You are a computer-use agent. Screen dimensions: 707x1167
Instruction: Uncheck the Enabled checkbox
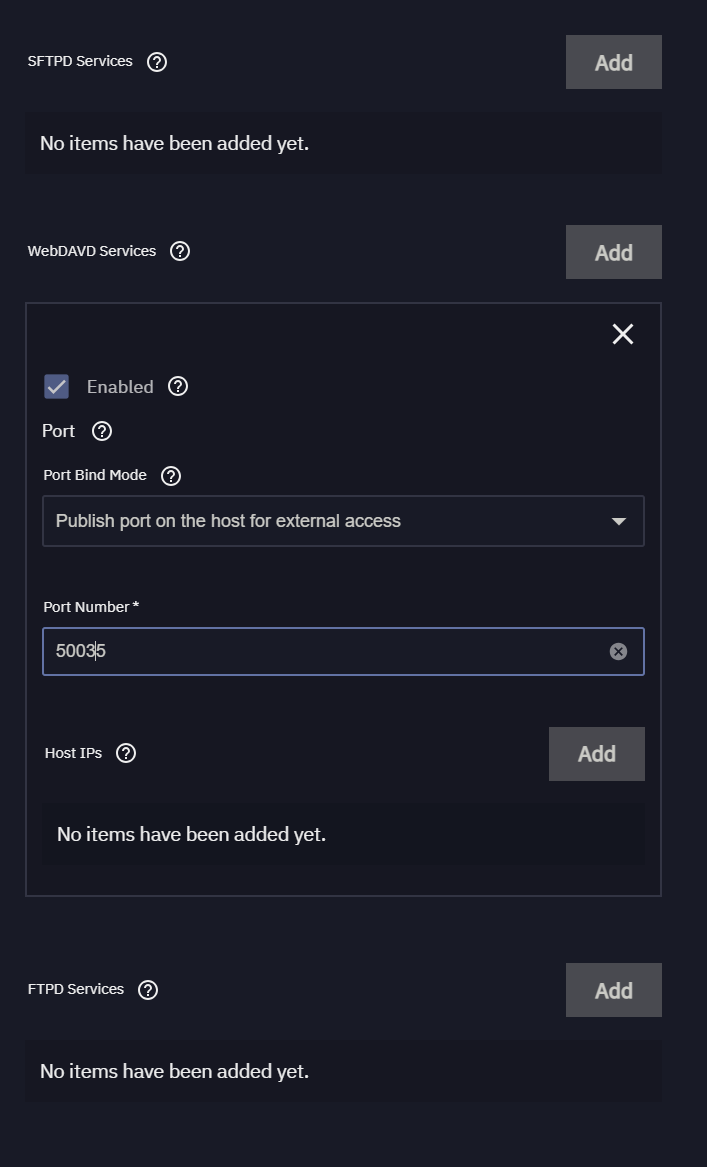pyautogui.click(x=57, y=387)
